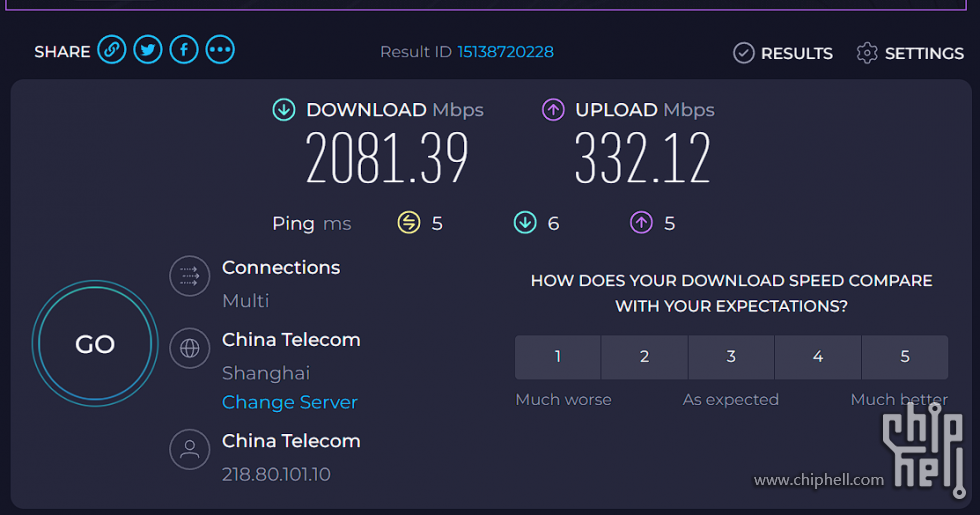Click the Change Server link

290,402
